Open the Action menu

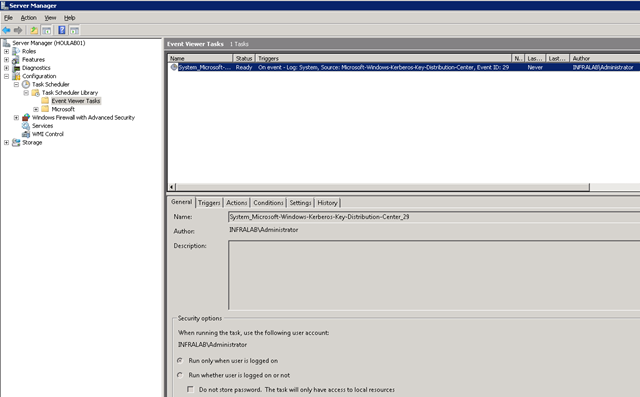click(29, 18)
